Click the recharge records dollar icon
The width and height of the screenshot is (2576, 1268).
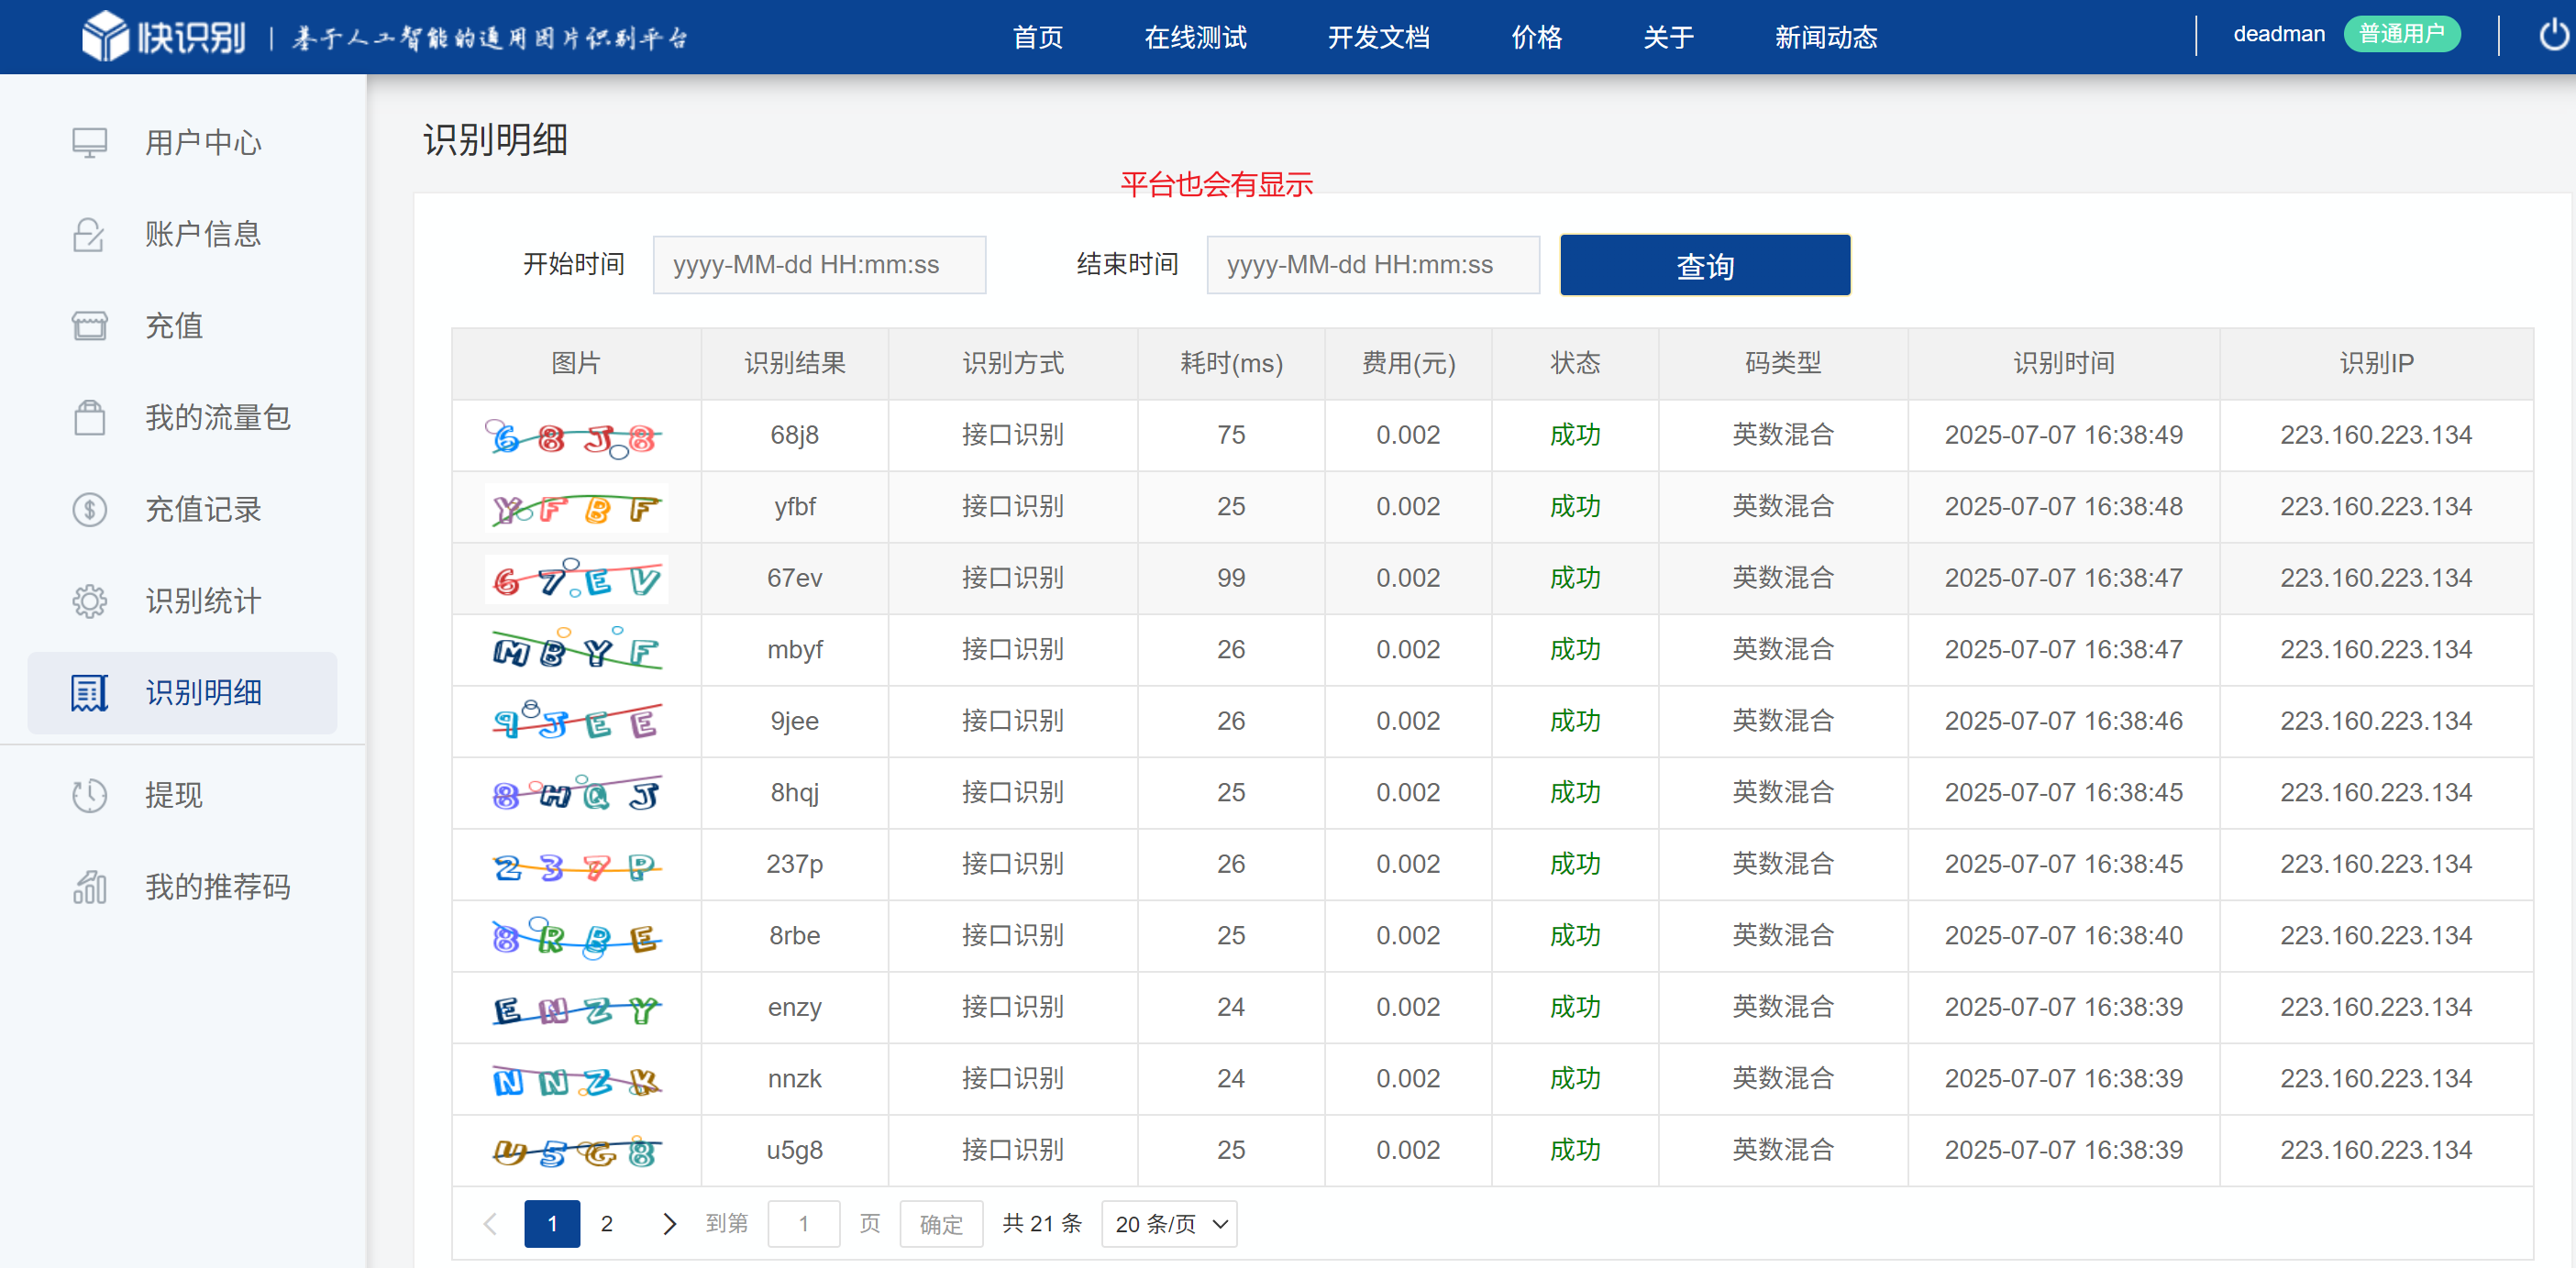coord(89,509)
